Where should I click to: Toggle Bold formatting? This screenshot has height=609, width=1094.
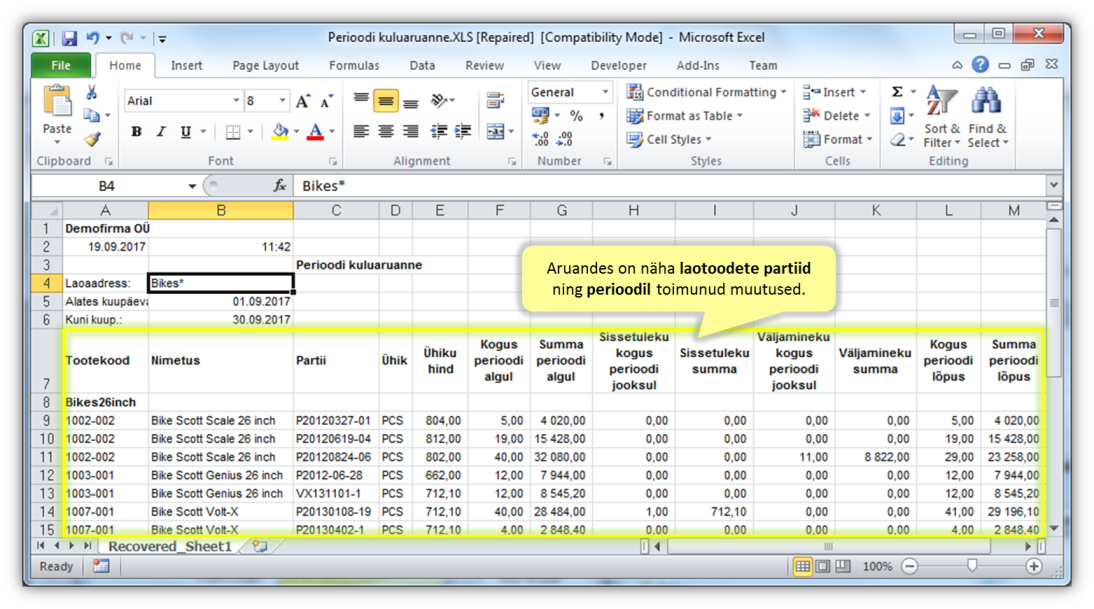coord(136,132)
